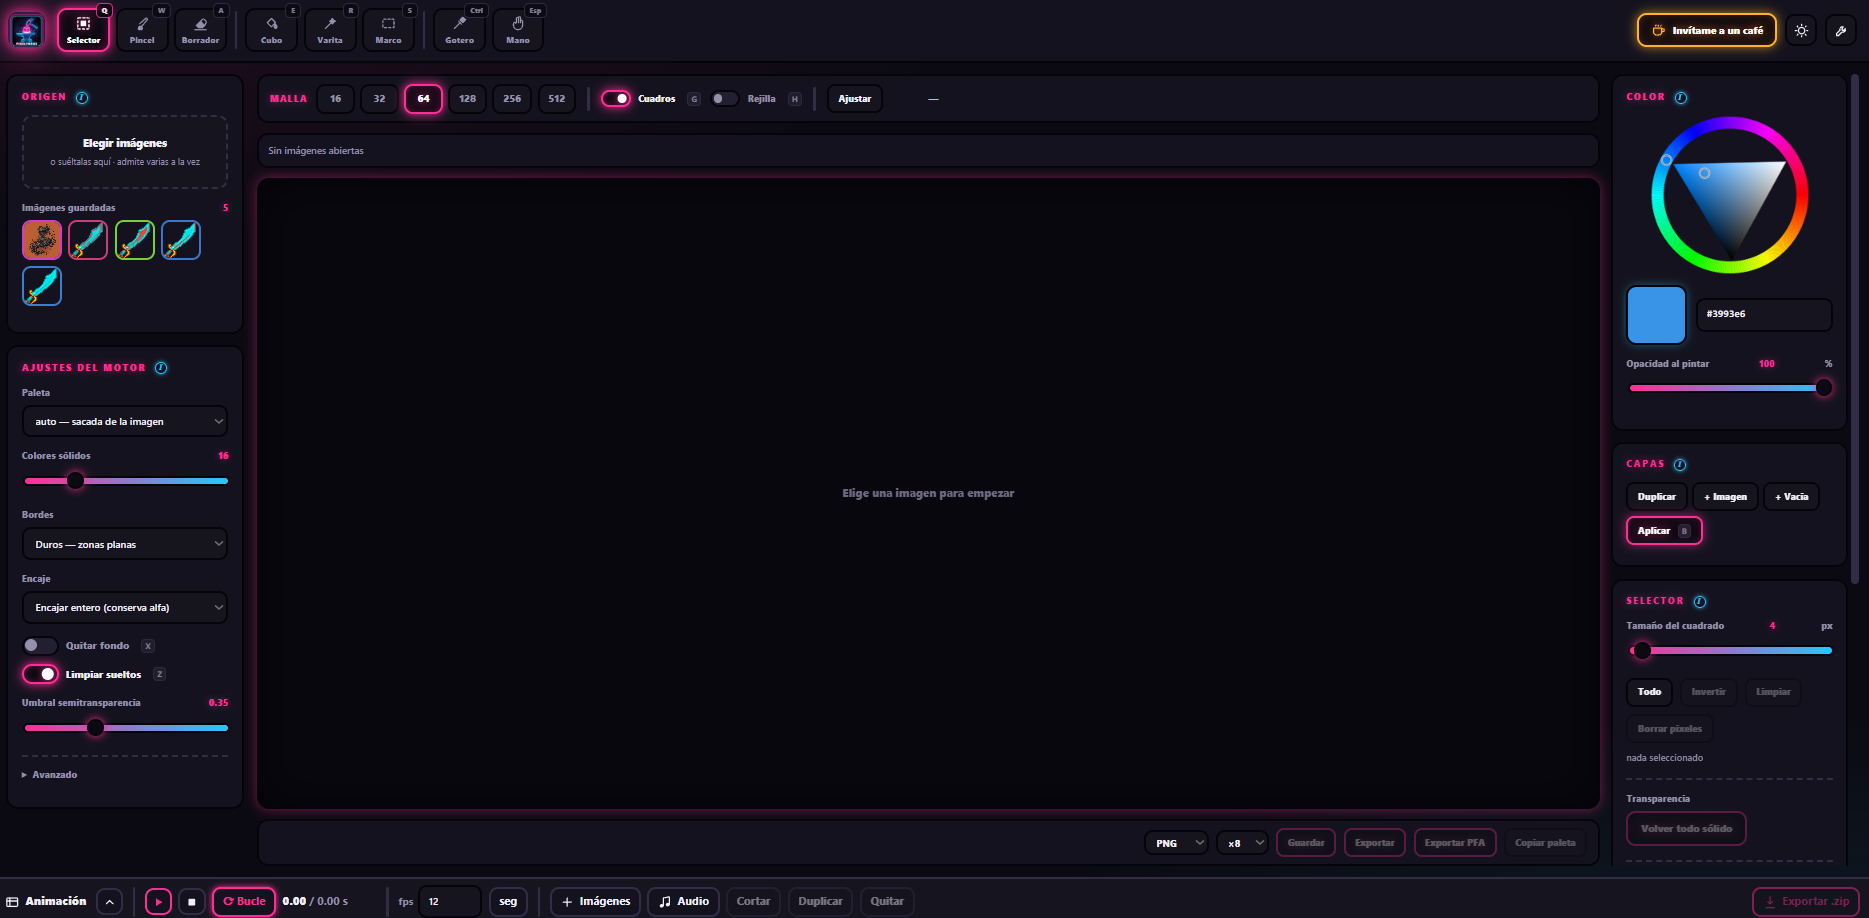Enable the Quitar fondo switch
Viewport: 1869px width, 918px height.
pyautogui.click(x=39, y=645)
